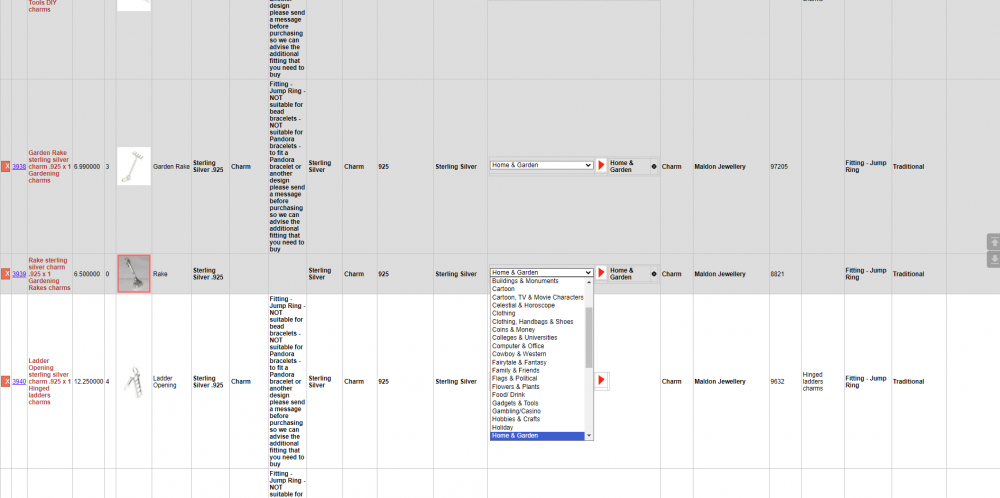This screenshot has height=498, width=1000.
Task: Click red arrow apply icon in Garden Rake row
Action: tap(601, 165)
